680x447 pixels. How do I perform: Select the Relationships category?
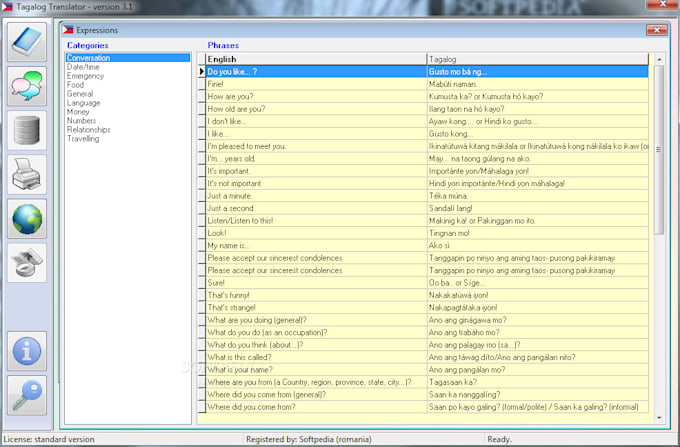(x=88, y=130)
